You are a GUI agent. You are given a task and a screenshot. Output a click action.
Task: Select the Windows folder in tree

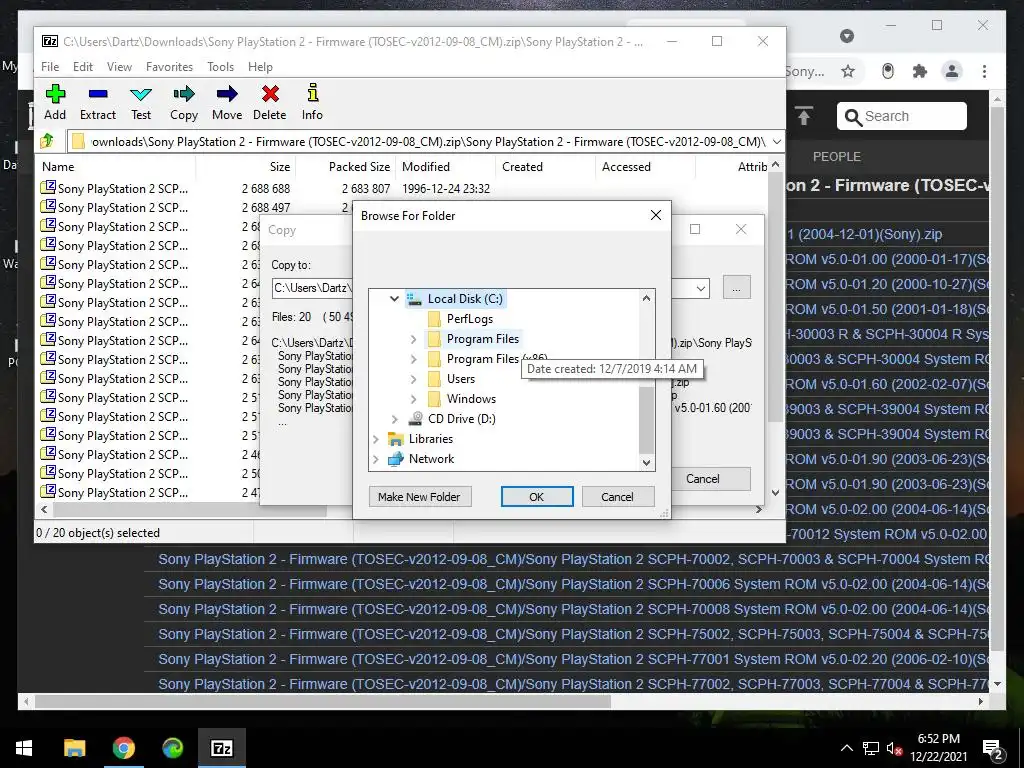[471, 399]
